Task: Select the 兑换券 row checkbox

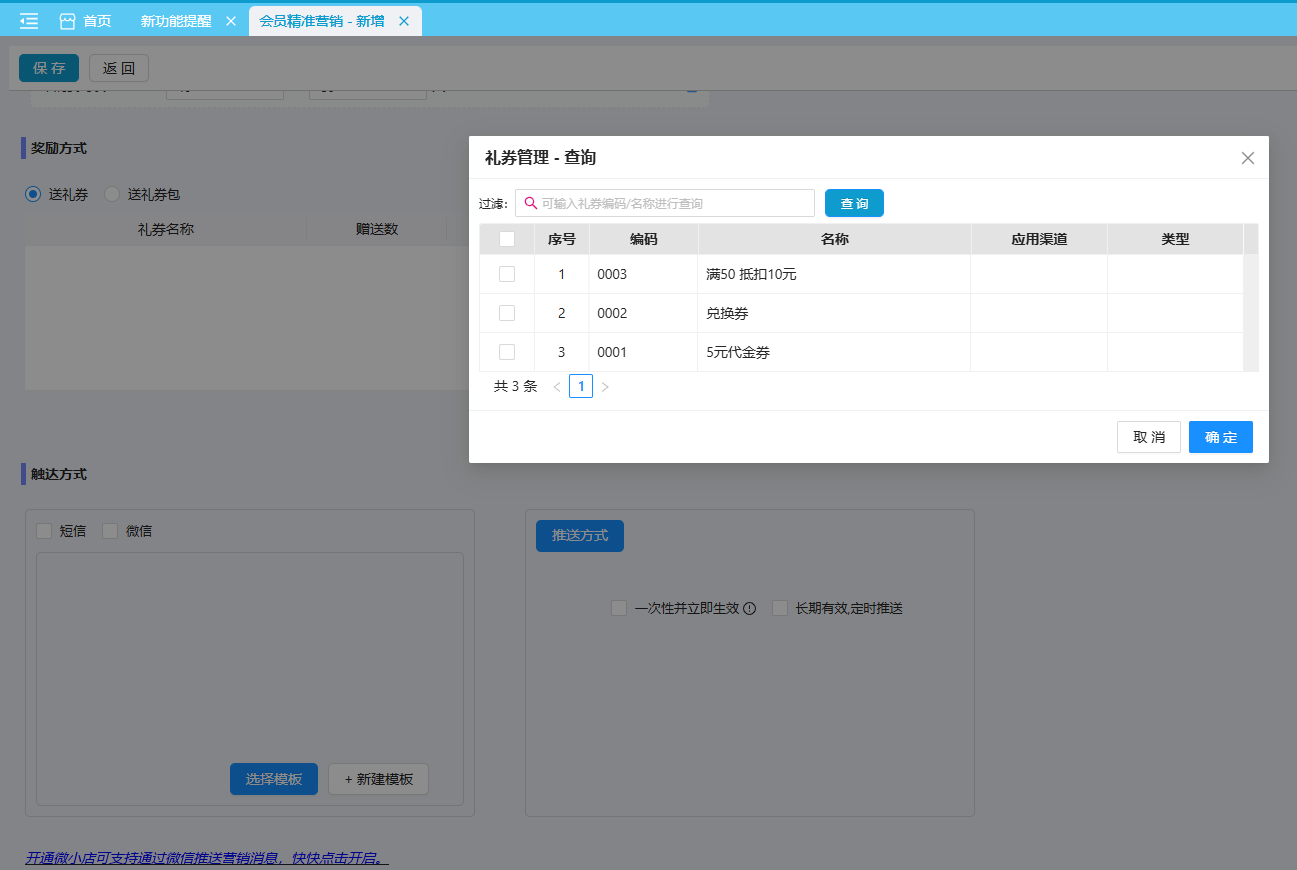Action: pos(507,313)
